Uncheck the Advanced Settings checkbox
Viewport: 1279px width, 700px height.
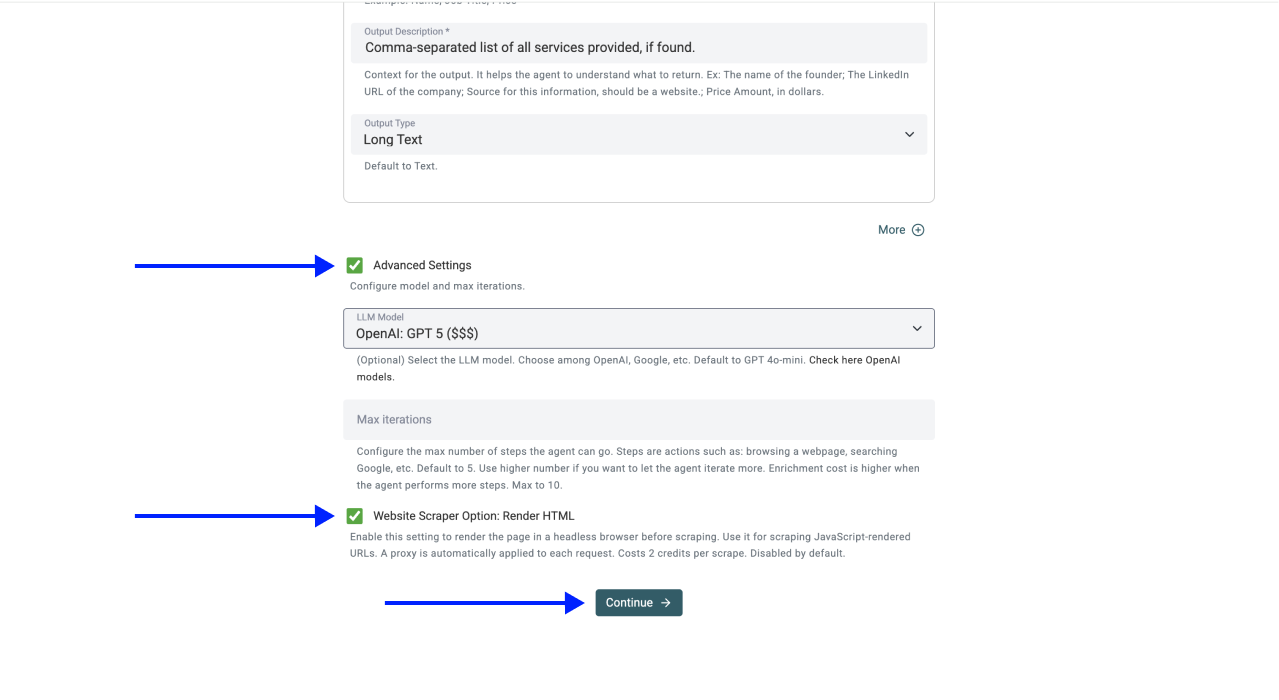[355, 265]
